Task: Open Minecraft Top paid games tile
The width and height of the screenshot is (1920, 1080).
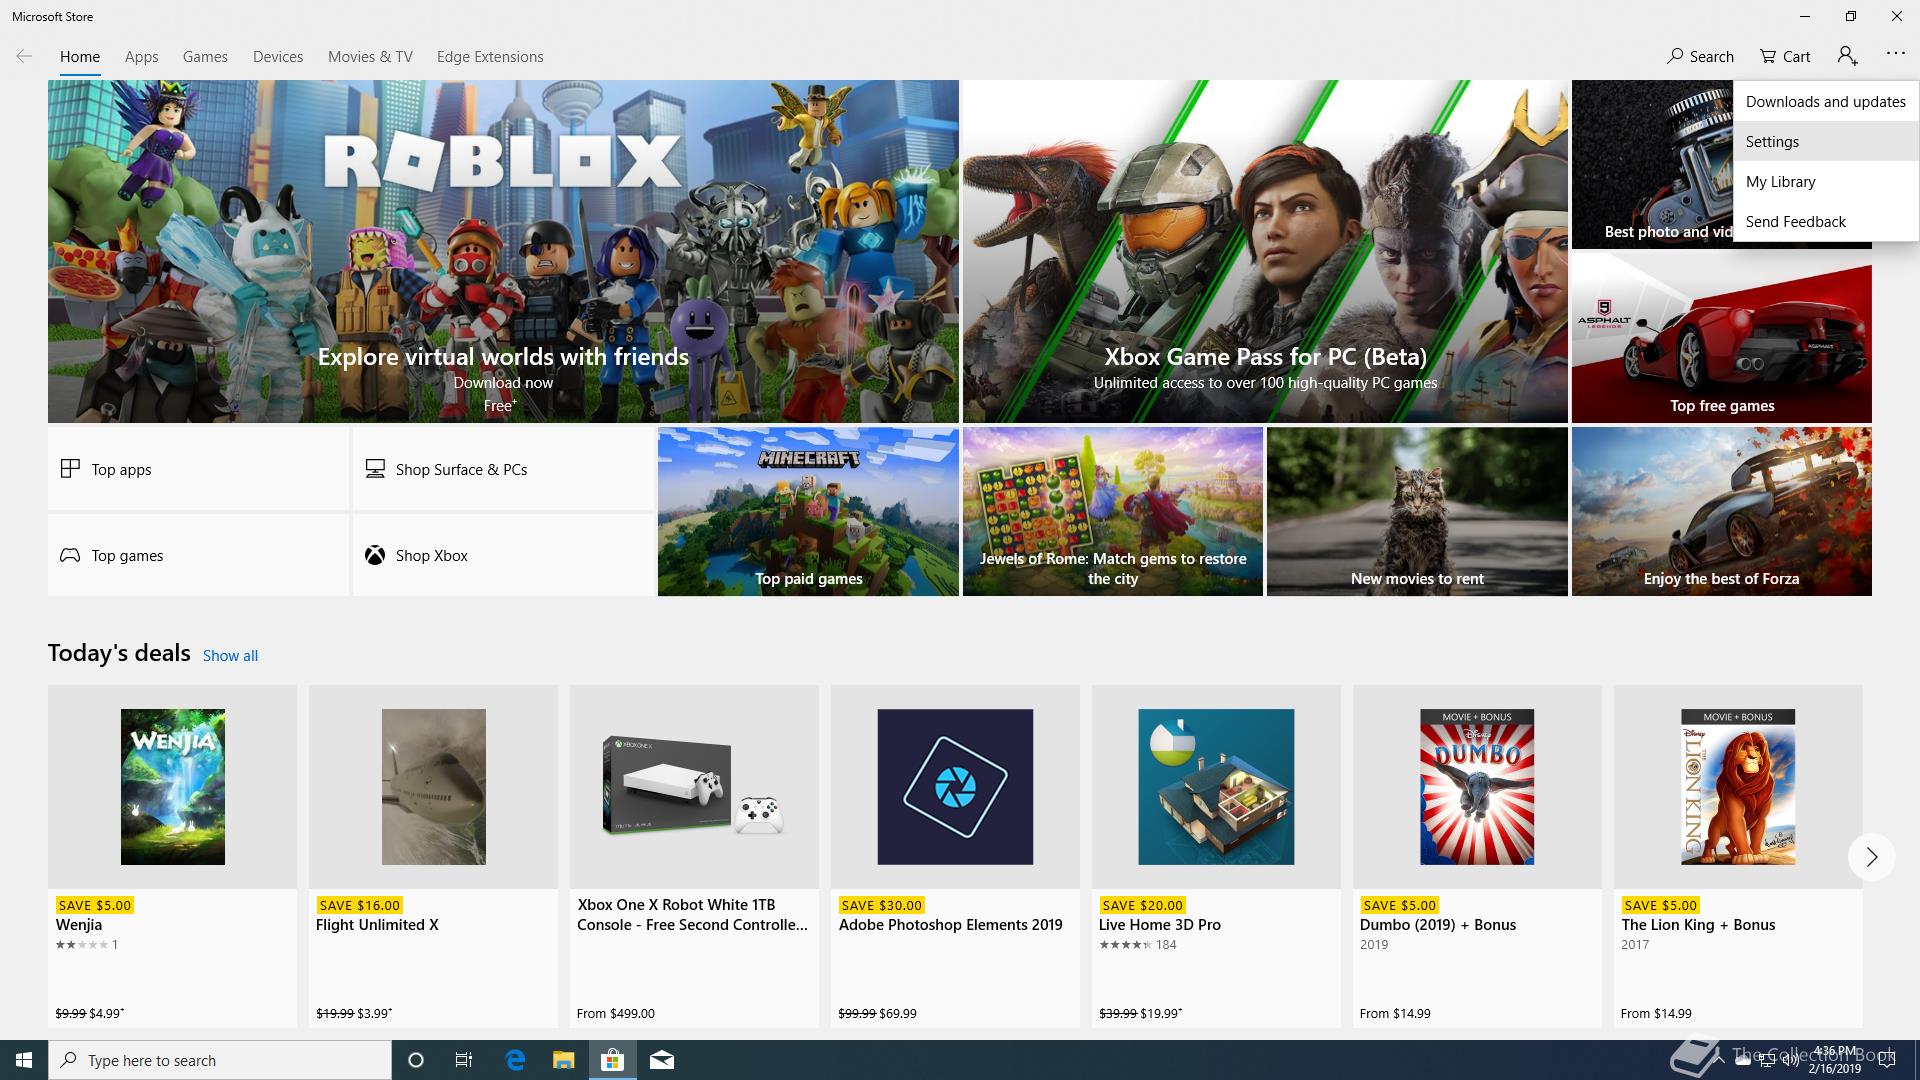Action: tap(808, 512)
